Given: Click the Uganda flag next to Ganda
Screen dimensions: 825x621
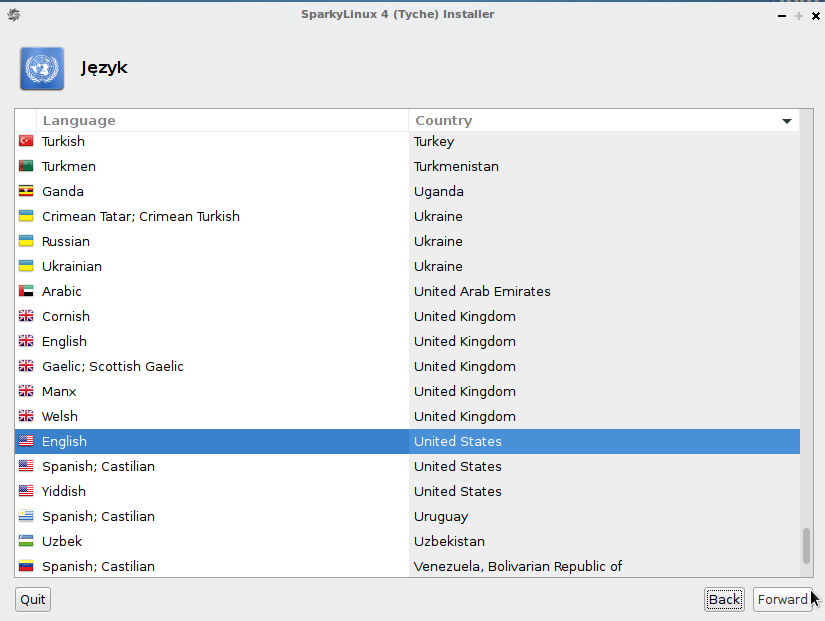Looking at the screenshot, I should point(26,191).
